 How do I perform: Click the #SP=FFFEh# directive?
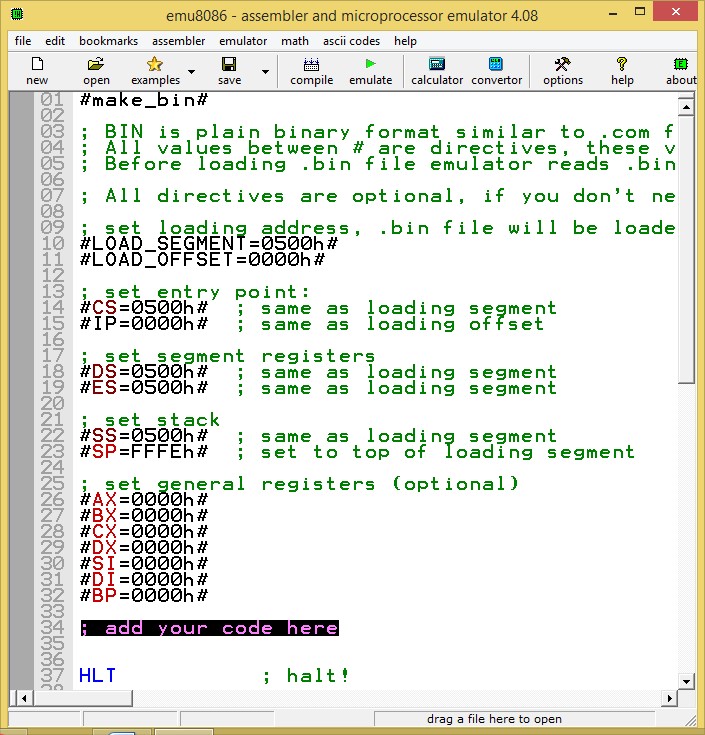(143, 452)
